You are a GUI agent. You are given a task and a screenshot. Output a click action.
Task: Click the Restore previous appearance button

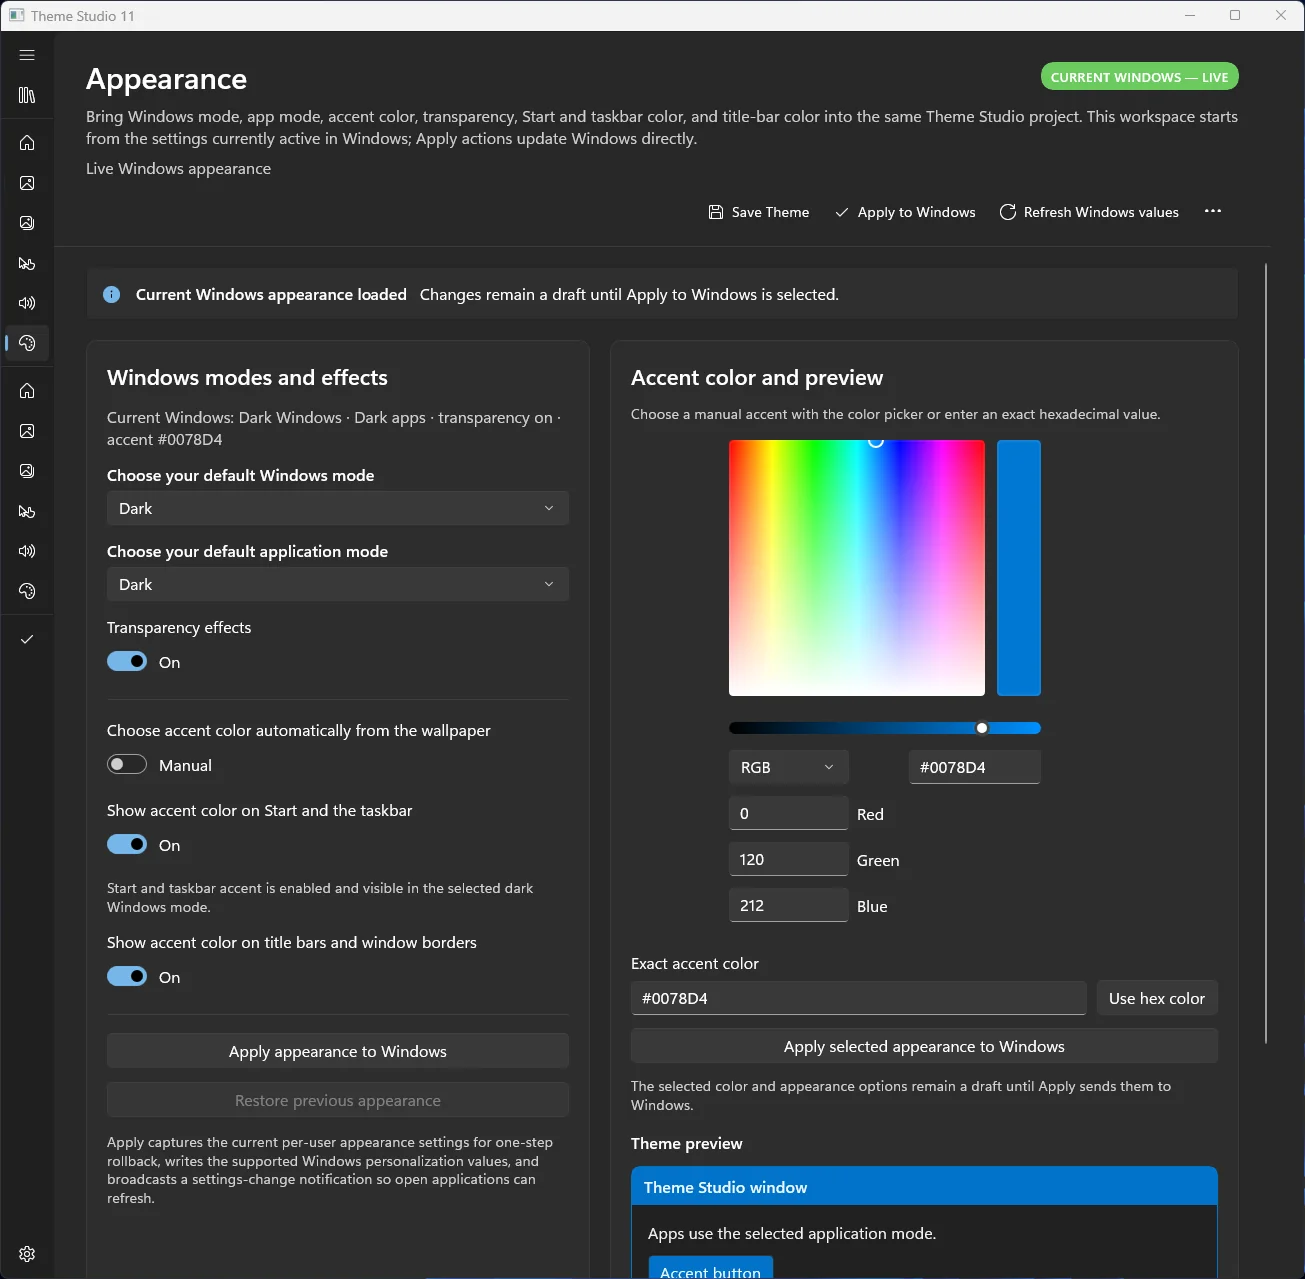click(x=338, y=1100)
